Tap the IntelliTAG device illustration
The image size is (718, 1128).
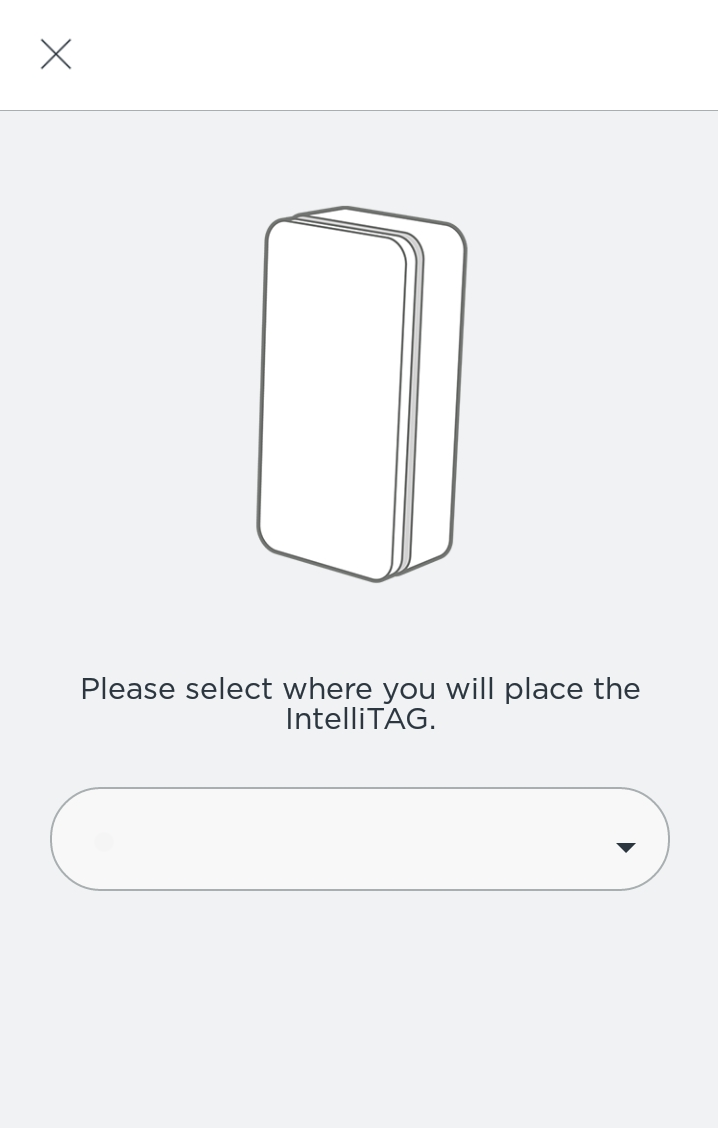point(360,390)
